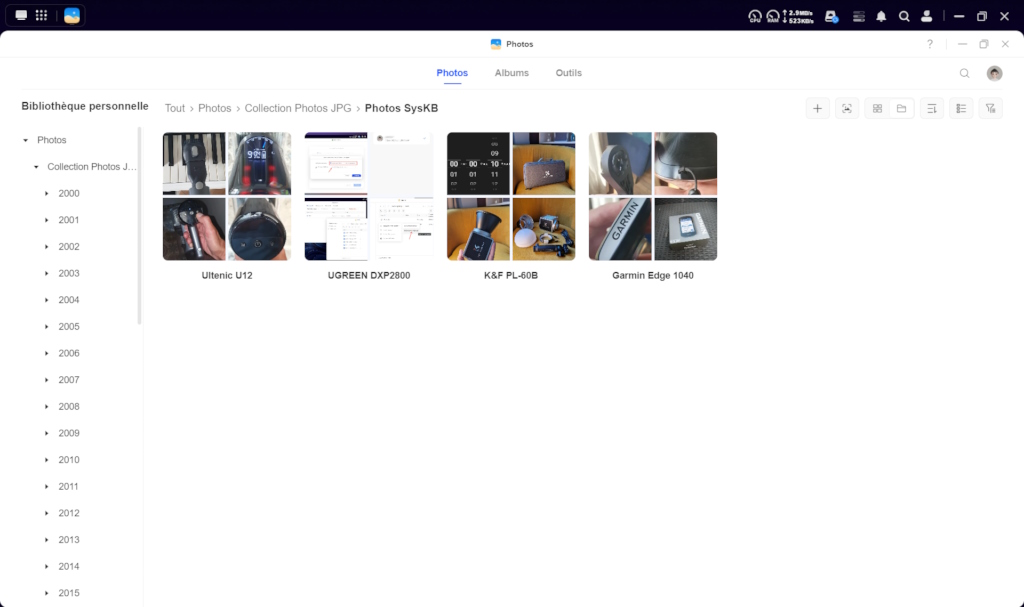Expand the 2003 folder
This screenshot has height=607, width=1024.
tap(46, 273)
